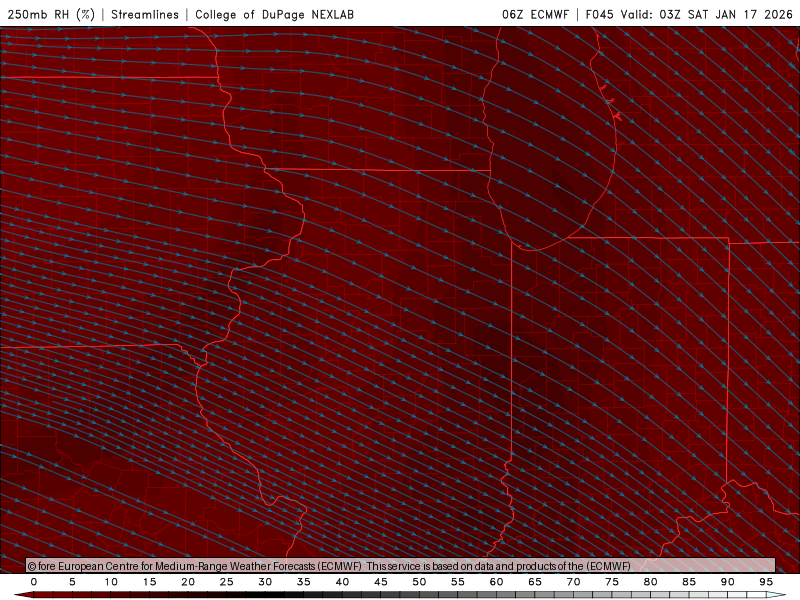Click the "F045" forecast hour label

[x=599, y=14]
